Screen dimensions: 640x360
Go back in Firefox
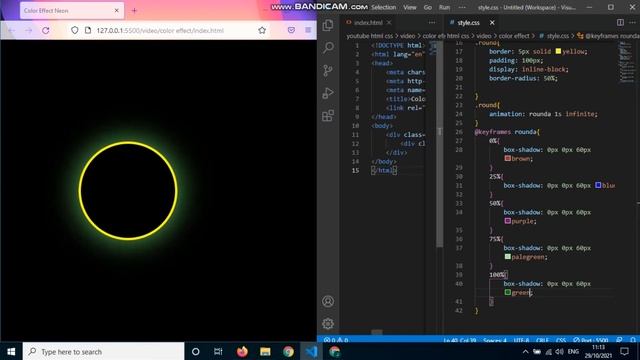click(11, 31)
